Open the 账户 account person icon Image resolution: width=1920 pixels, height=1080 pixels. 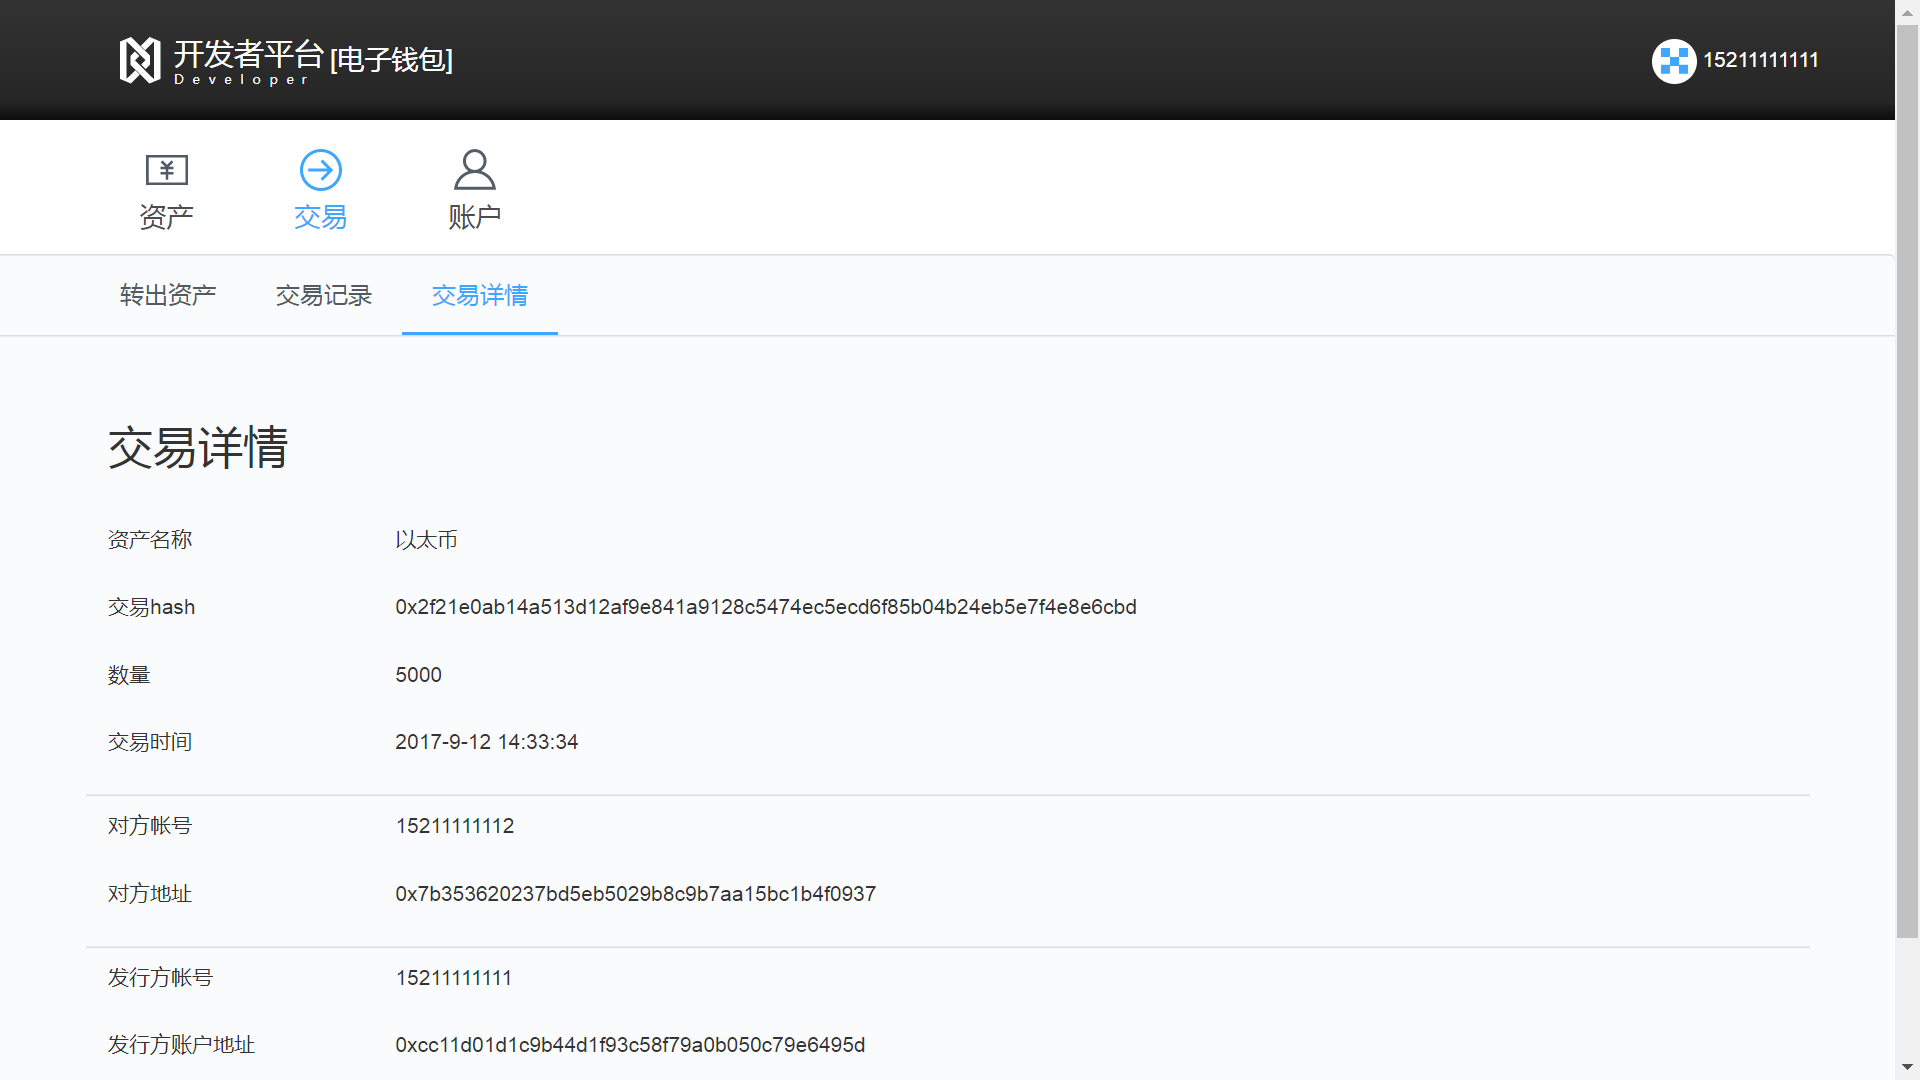(x=474, y=170)
